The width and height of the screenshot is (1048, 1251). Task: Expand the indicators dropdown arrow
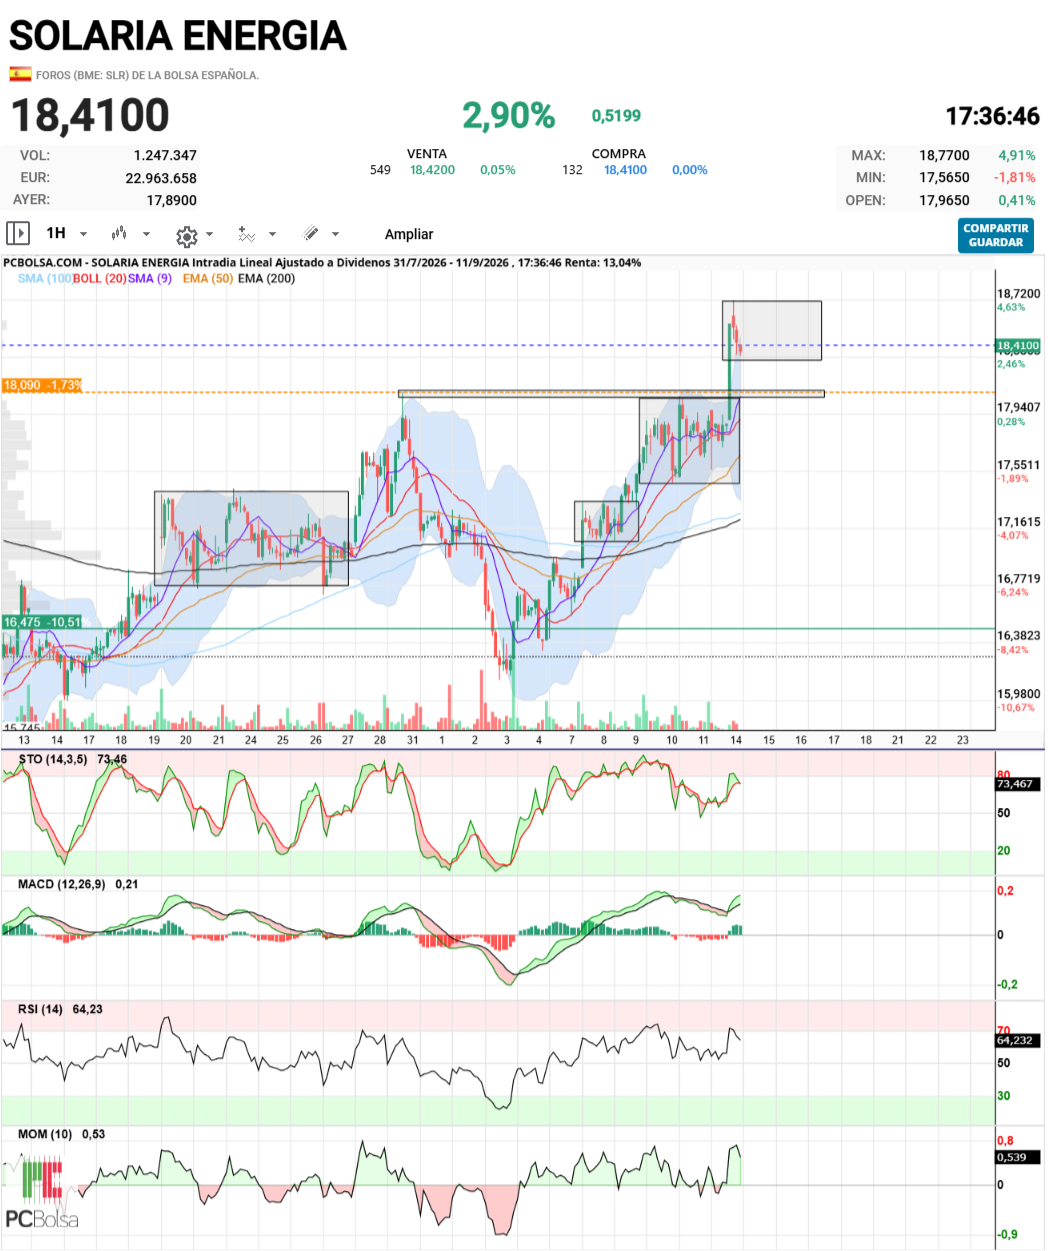point(272,234)
